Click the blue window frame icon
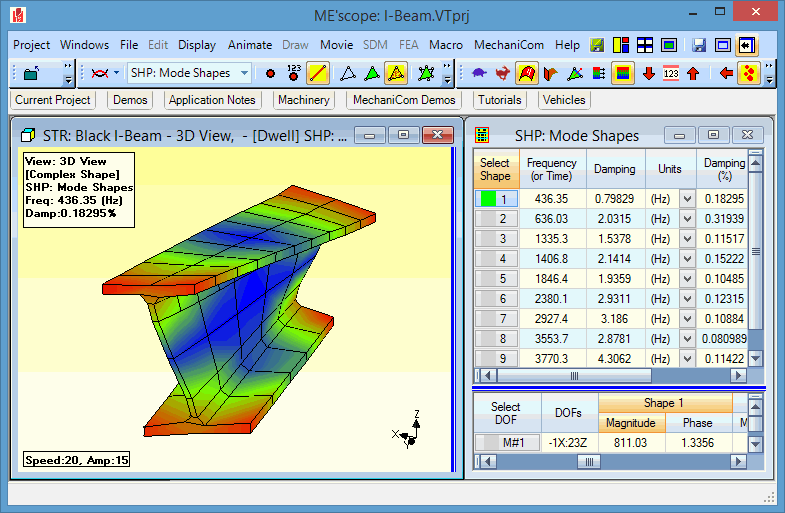Image resolution: width=785 pixels, height=513 pixels. coord(723,45)
